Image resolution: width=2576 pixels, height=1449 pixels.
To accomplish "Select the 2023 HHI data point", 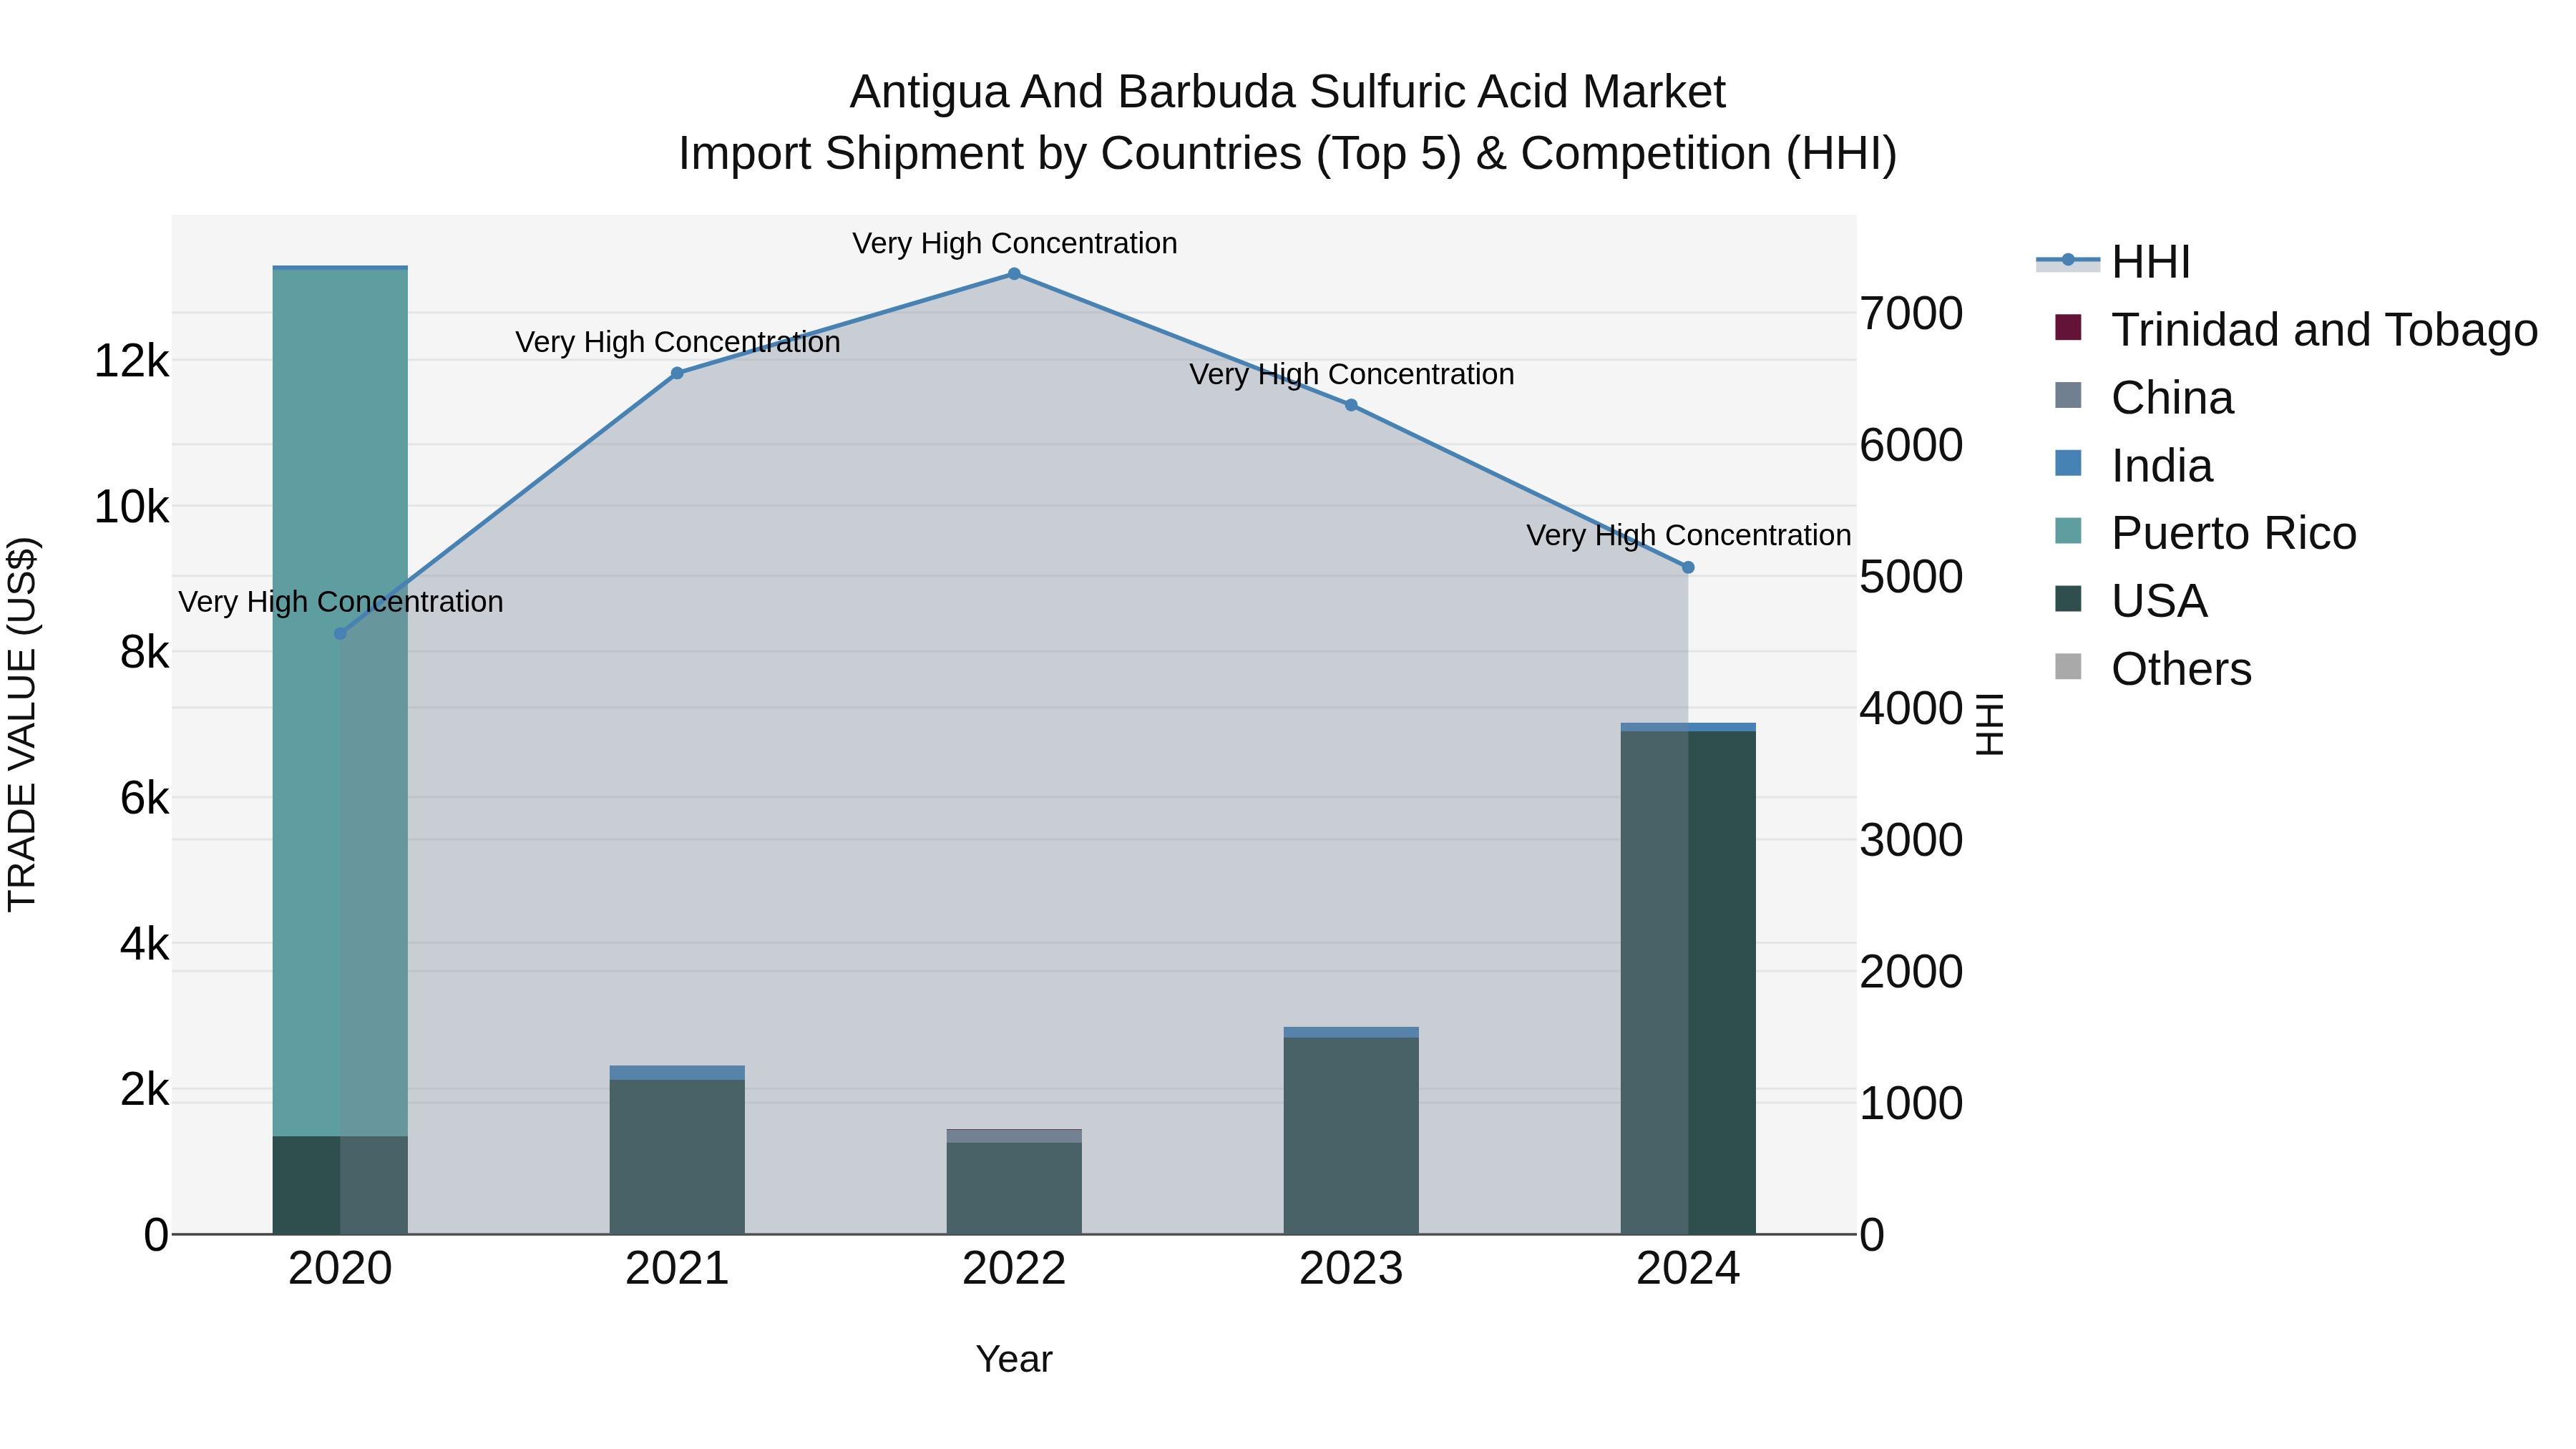I will (x=1351, y=405).
